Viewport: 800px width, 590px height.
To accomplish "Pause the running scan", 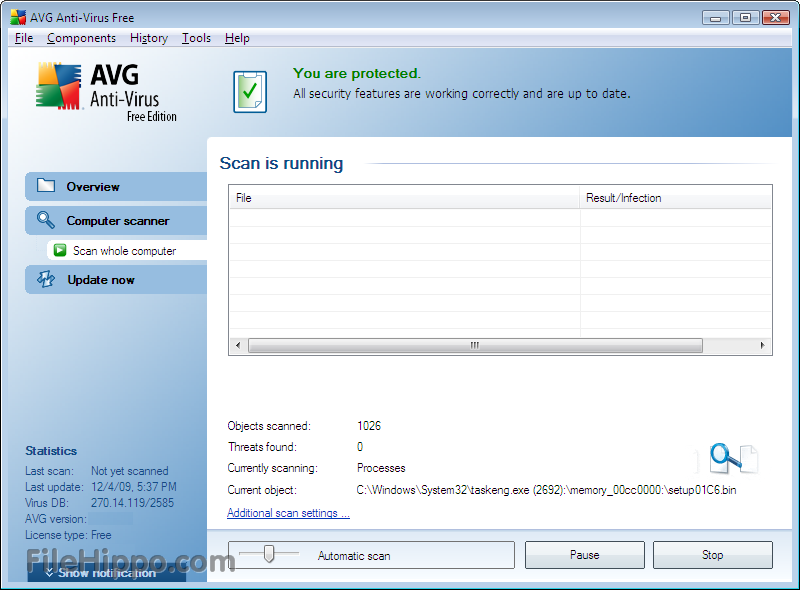I will [585, 555].
